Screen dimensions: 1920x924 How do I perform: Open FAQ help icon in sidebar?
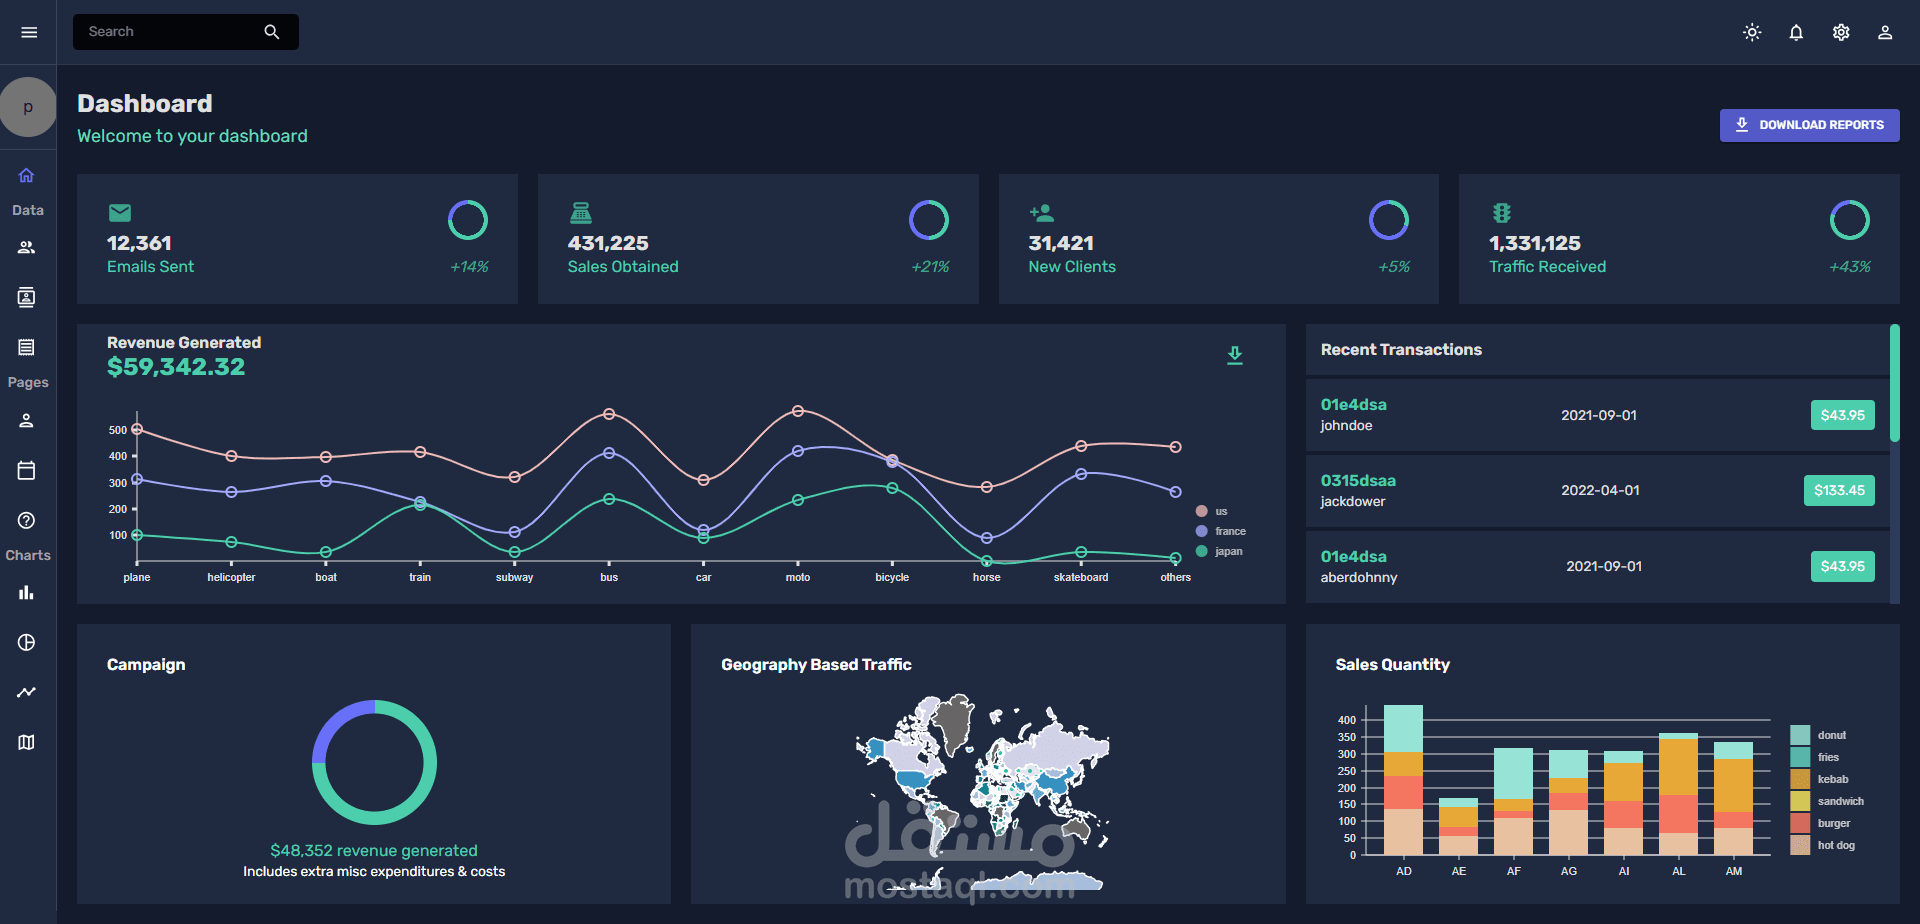(x=27, y=520)
